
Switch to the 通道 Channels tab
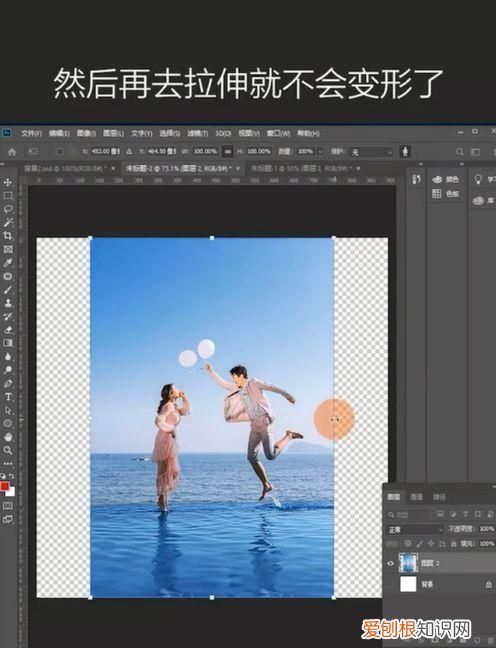(x=416, y=497)
